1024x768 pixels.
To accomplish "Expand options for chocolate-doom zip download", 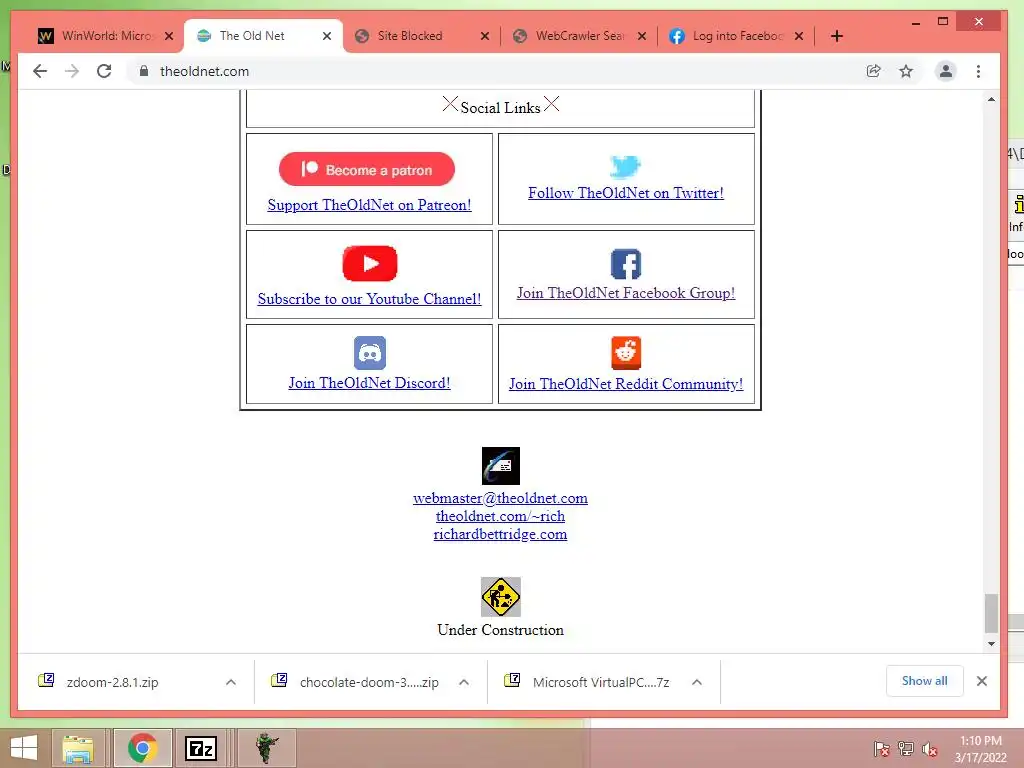I will (x=464, y=682).
